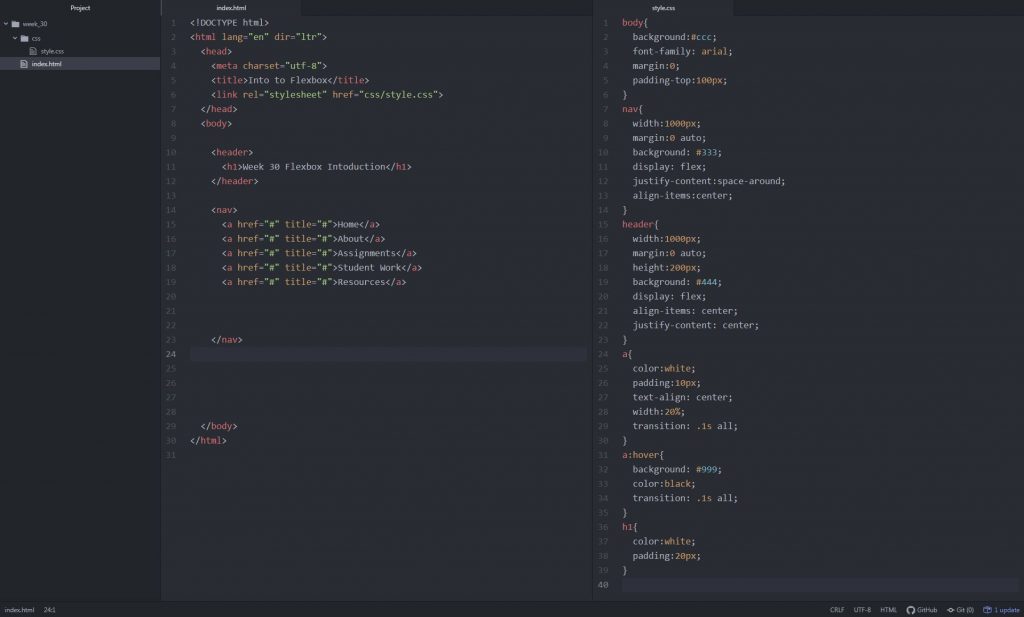Image resolution: width=1024 pixels, height=617 pixels.
Task: Click the "width:20%;" declaration
Action: (658, 412)
